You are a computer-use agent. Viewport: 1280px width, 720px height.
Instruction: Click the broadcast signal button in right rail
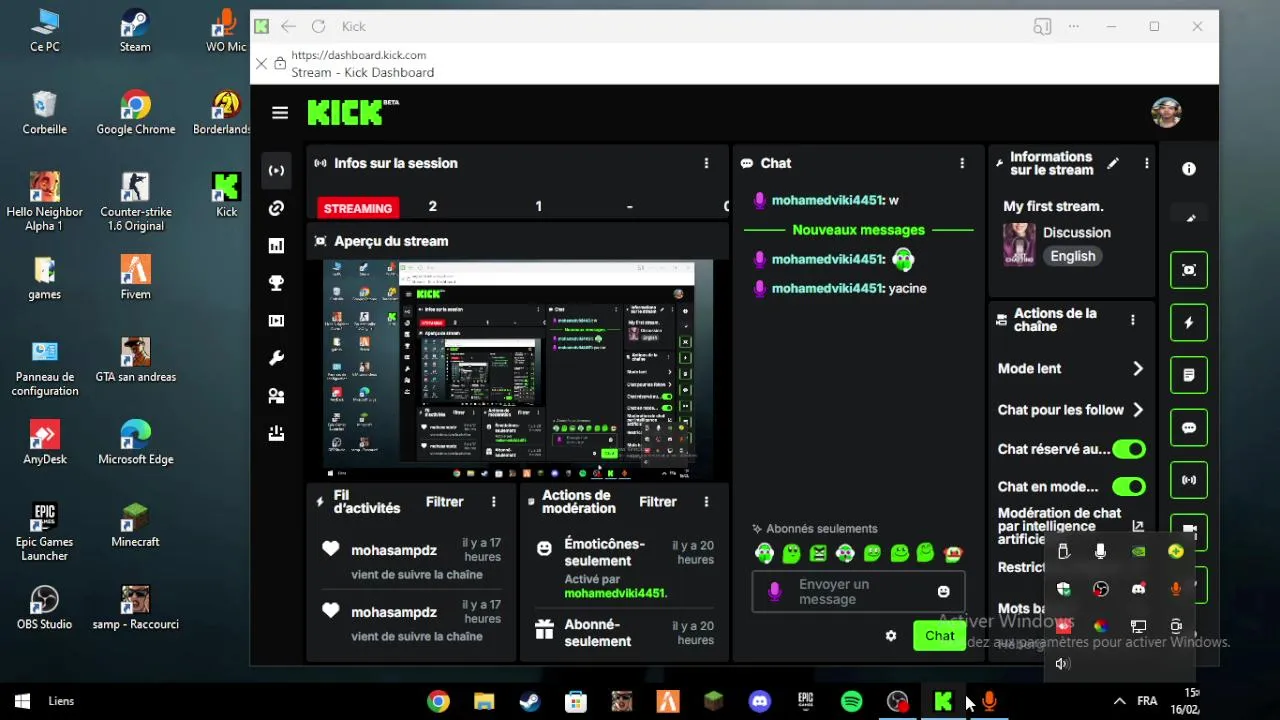(x=1189, y=480)
